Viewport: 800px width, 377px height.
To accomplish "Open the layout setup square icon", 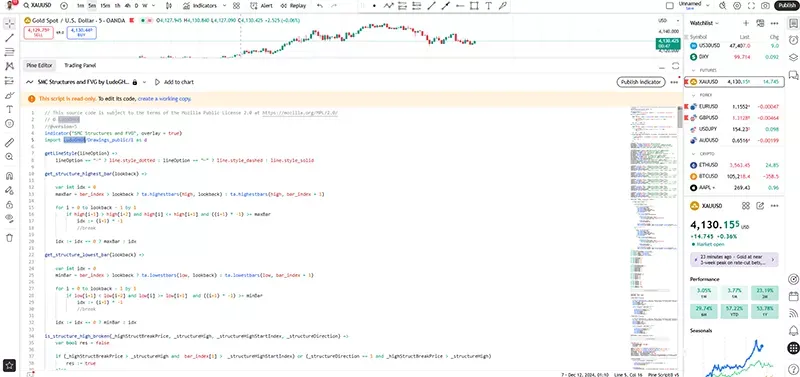I will pos(670,6).
